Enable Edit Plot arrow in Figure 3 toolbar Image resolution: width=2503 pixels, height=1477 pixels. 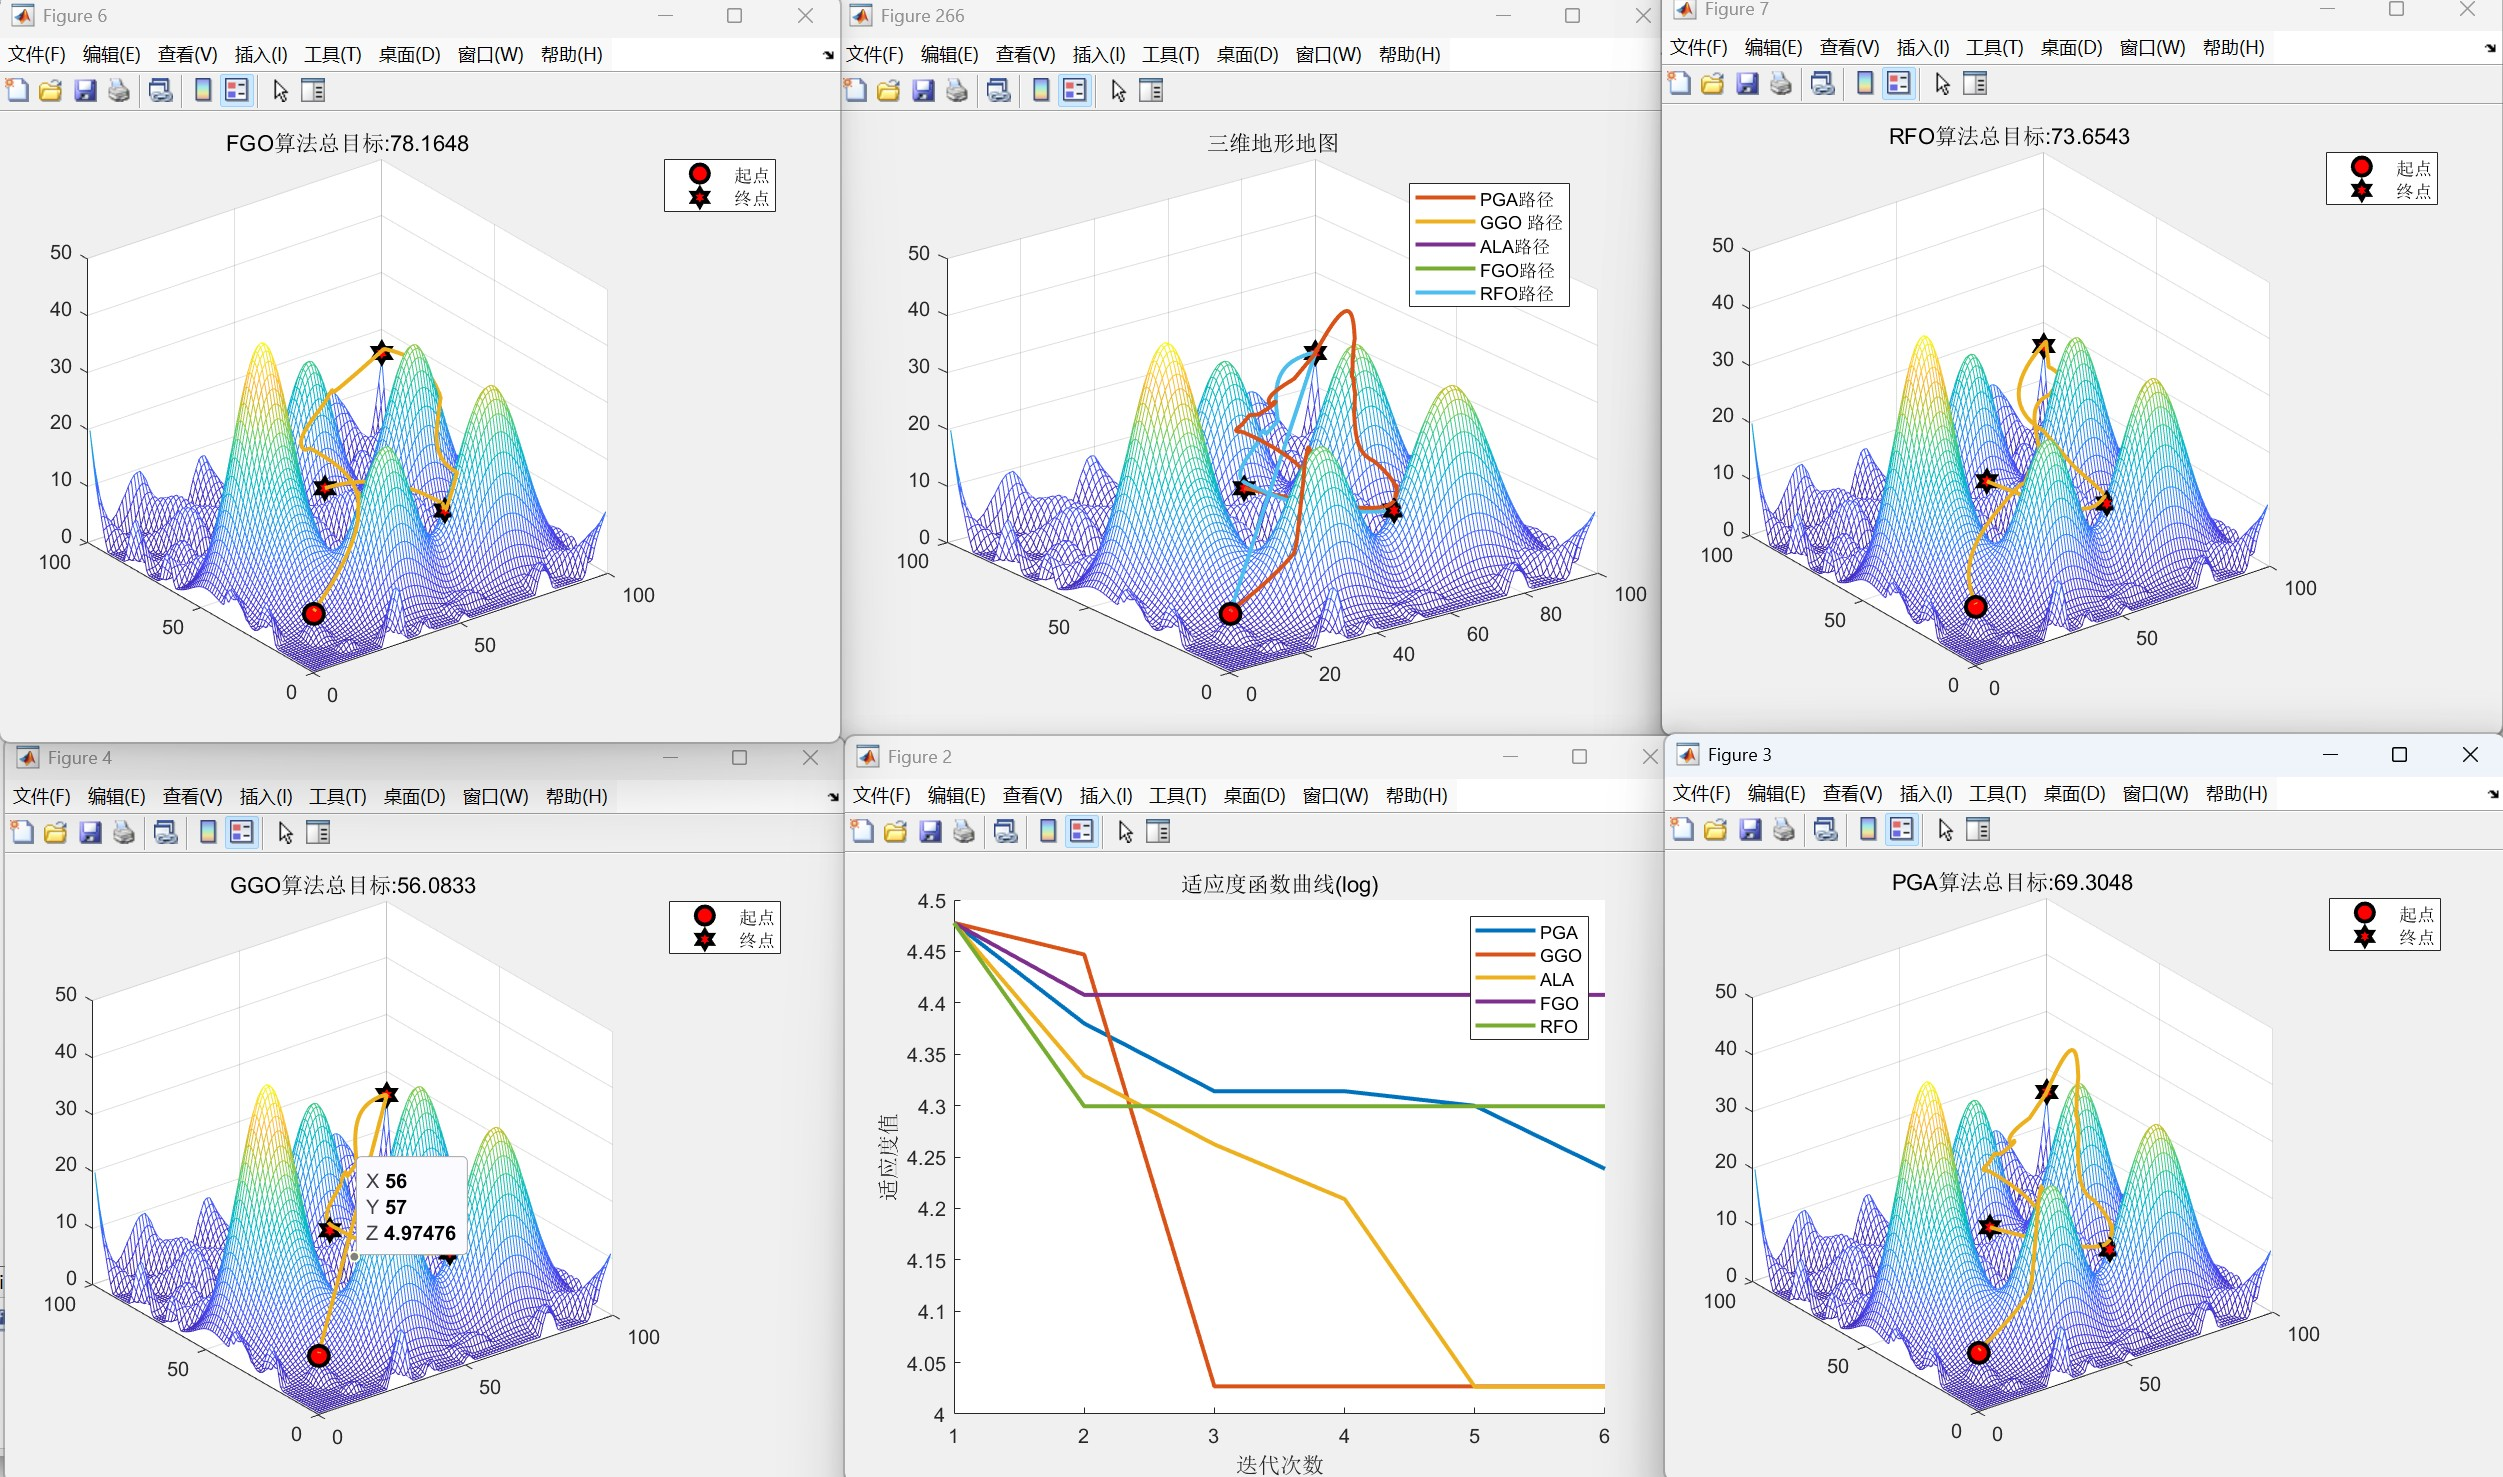click(x=1945, y=829)
